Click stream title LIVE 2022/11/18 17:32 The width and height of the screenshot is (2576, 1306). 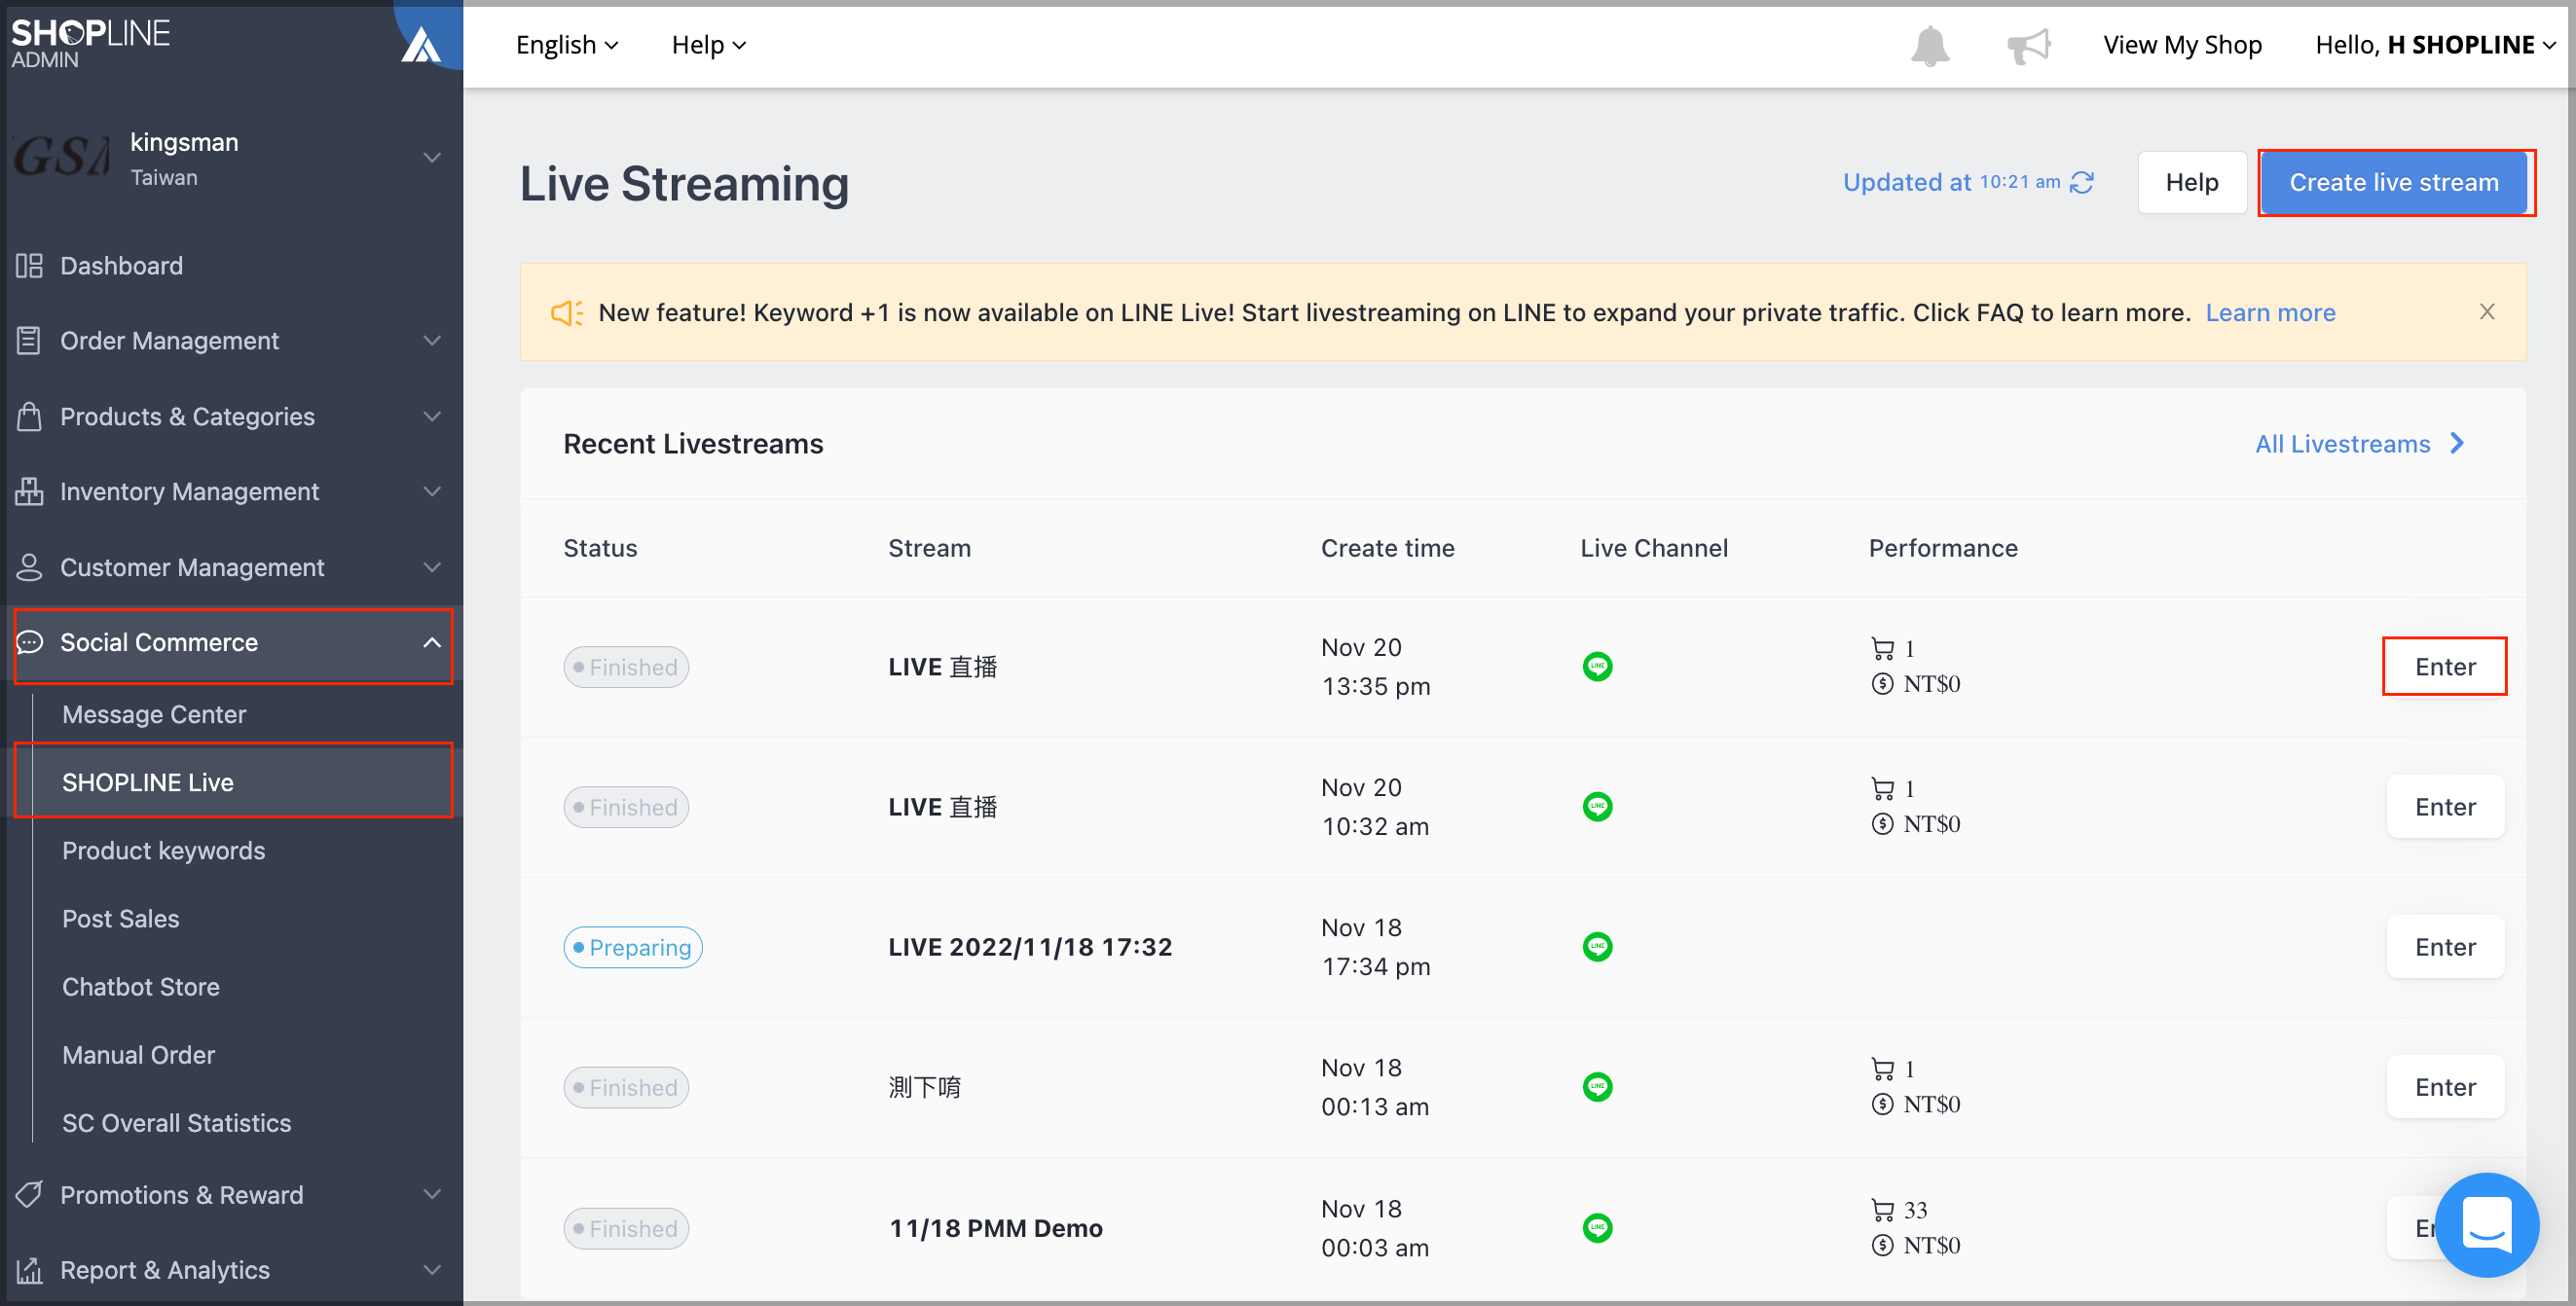coord(1030,946)
